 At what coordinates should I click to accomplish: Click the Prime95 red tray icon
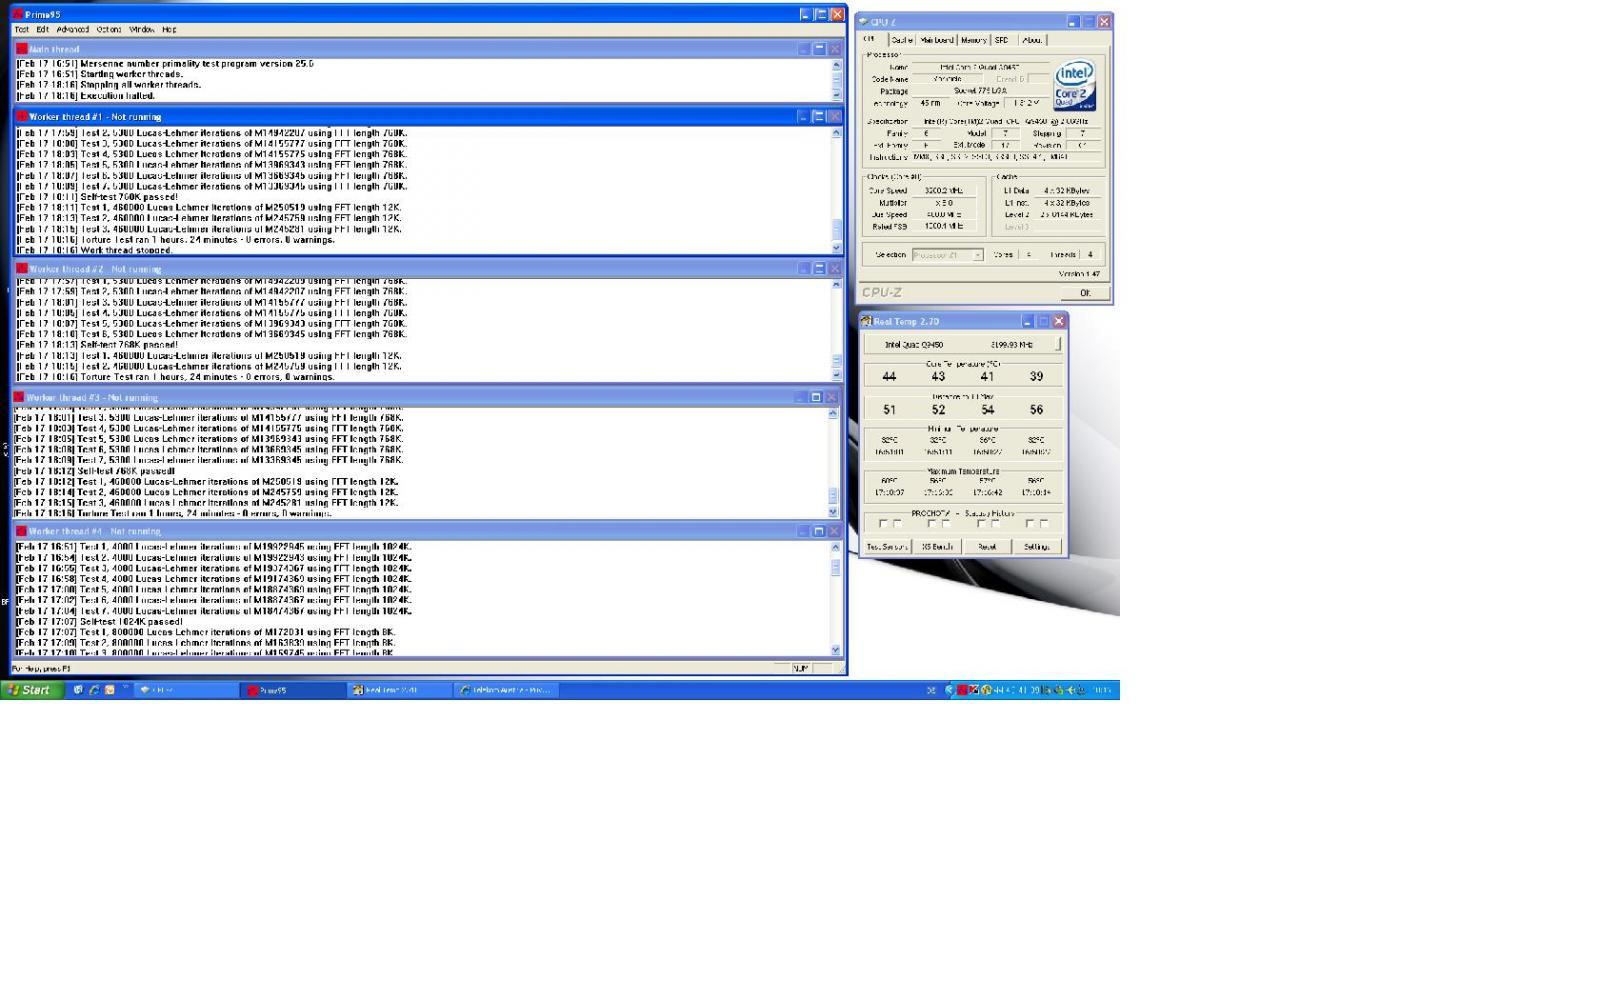tap(962, 690)
